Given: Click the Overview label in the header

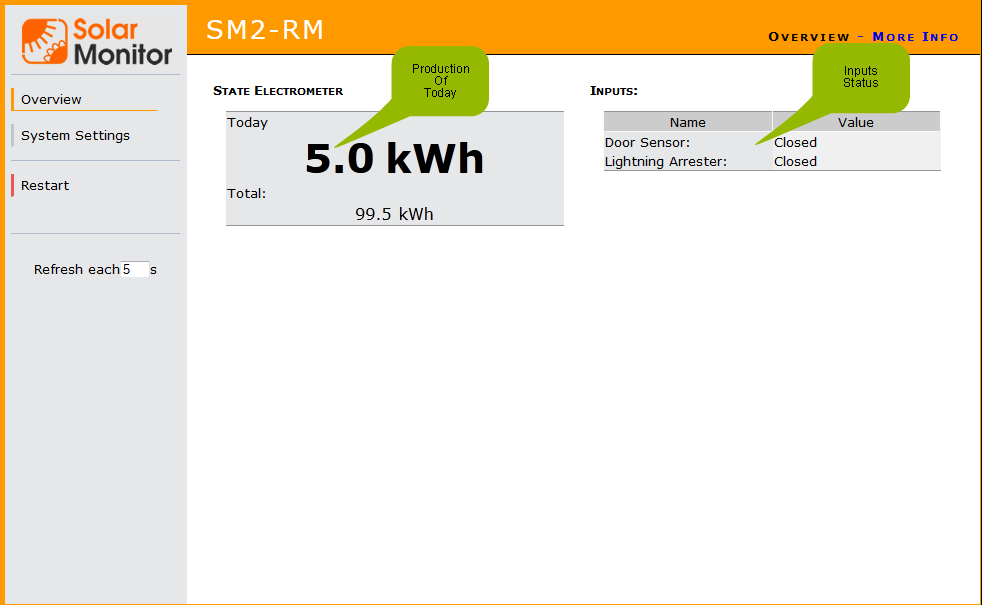Looking at the screenshot, I should point(808,37).
